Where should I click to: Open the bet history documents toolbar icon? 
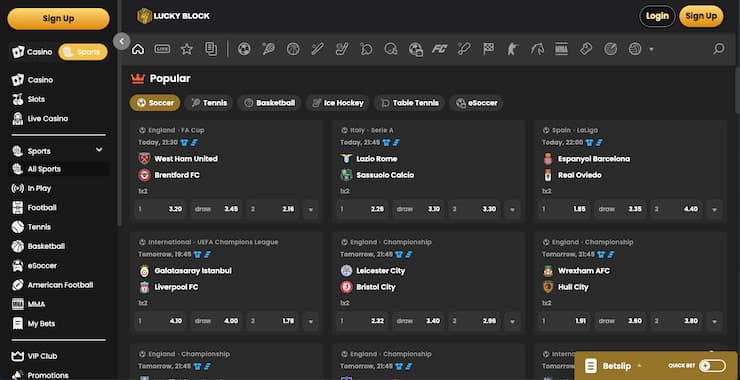[x=211, y=49]
